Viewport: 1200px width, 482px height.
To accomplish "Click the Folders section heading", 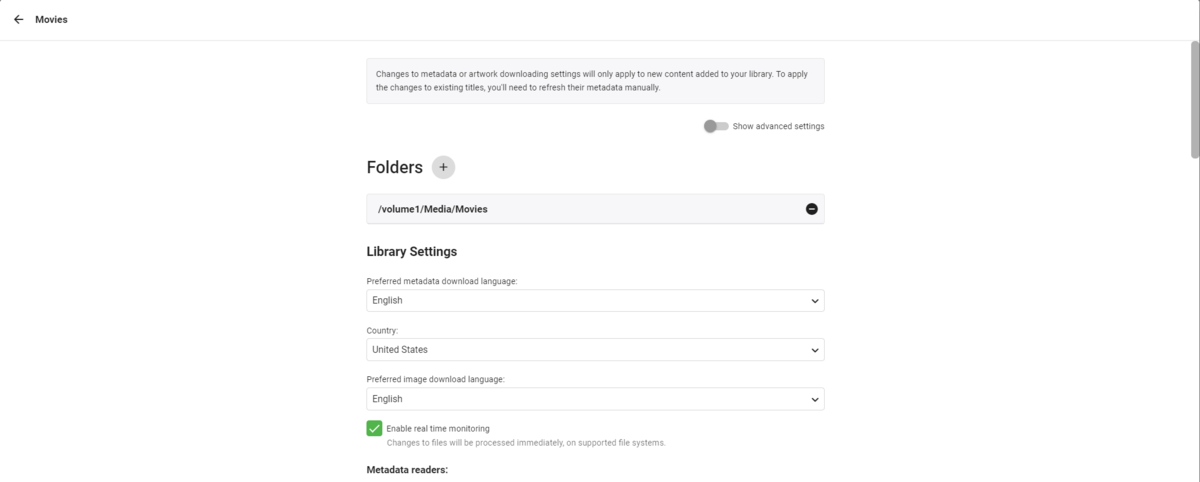I will pos(394,167).
